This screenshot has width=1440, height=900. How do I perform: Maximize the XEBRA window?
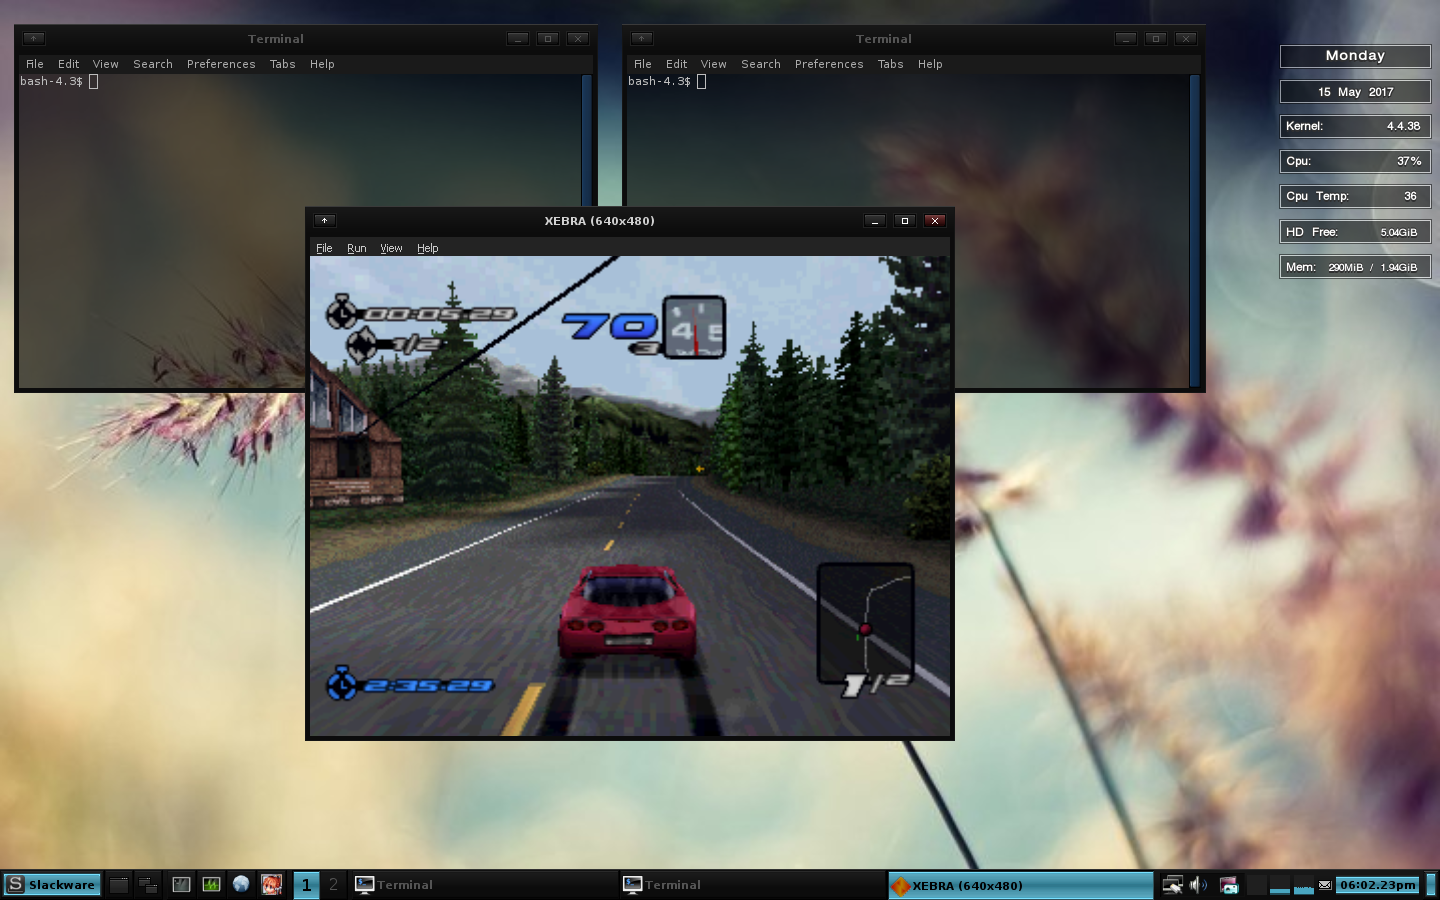[905, 221]
